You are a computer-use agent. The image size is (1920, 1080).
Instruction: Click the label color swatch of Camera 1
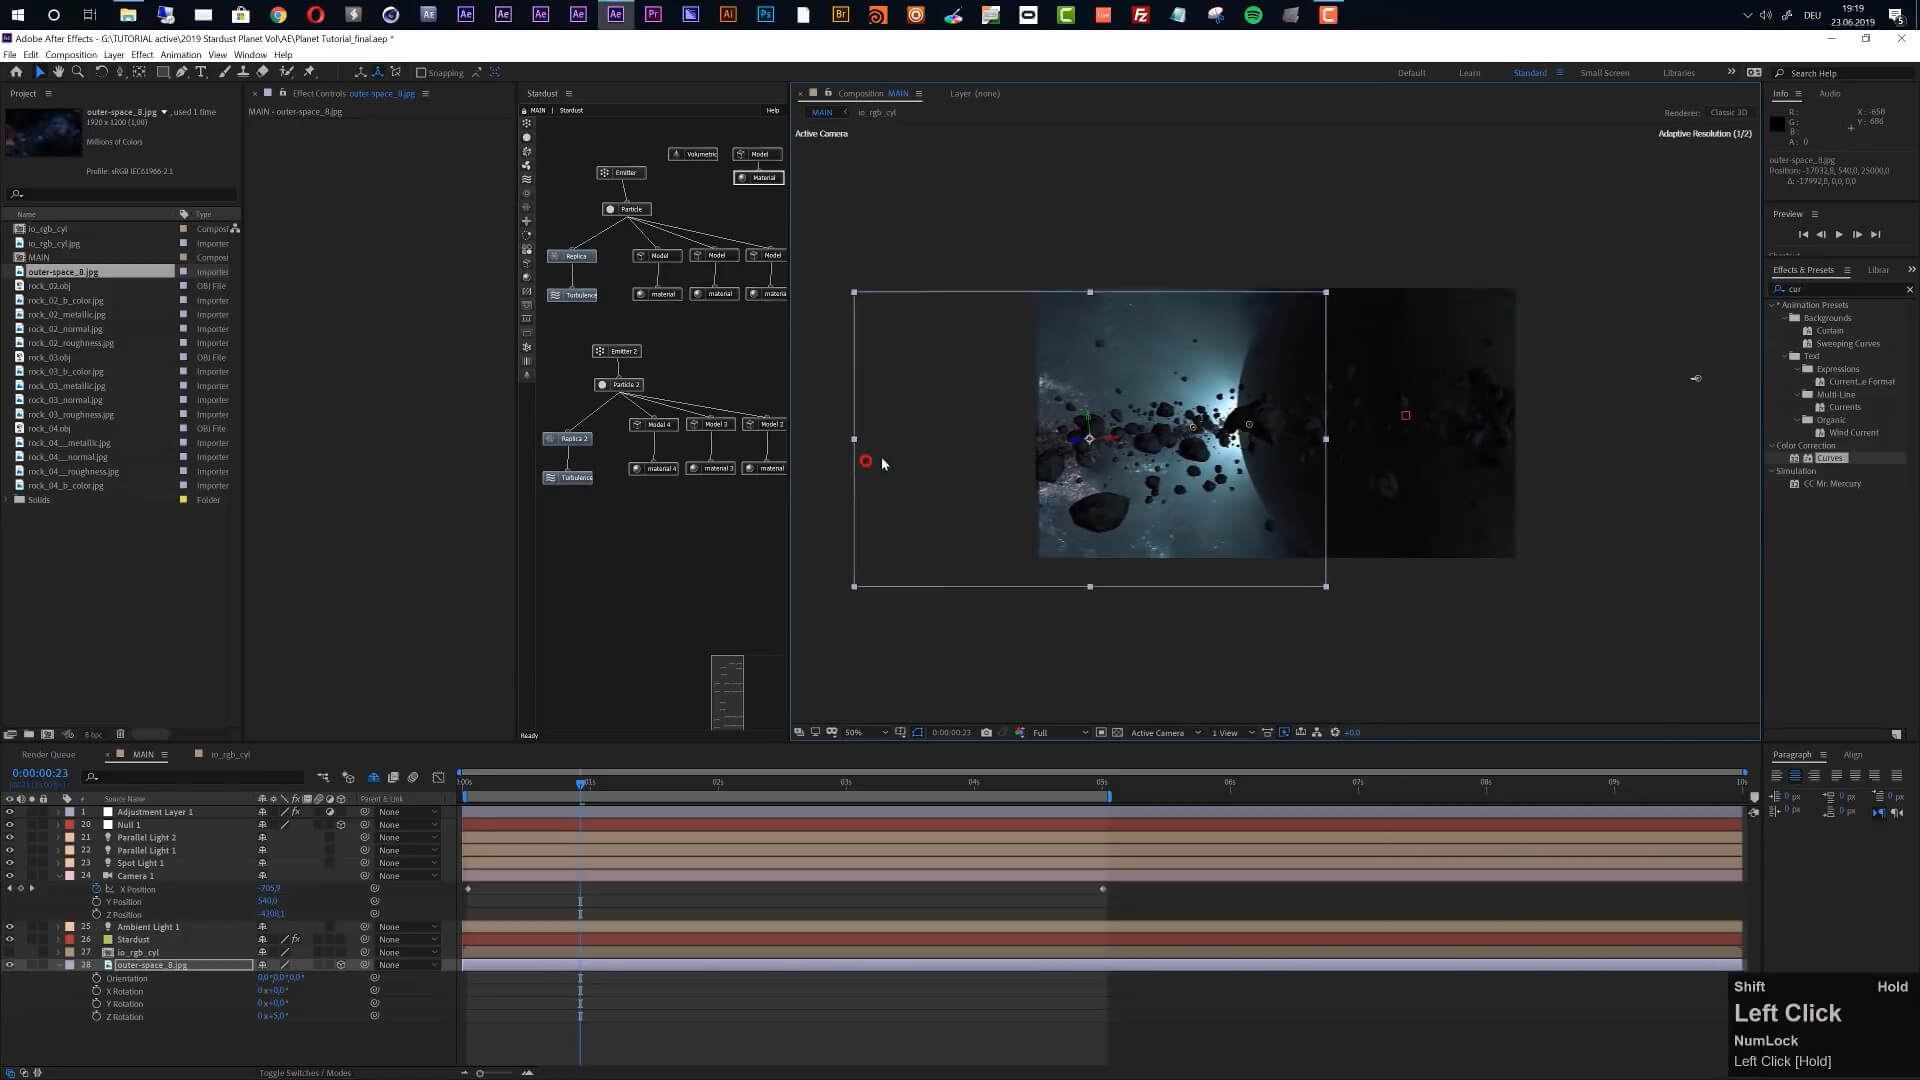point(69,876)
